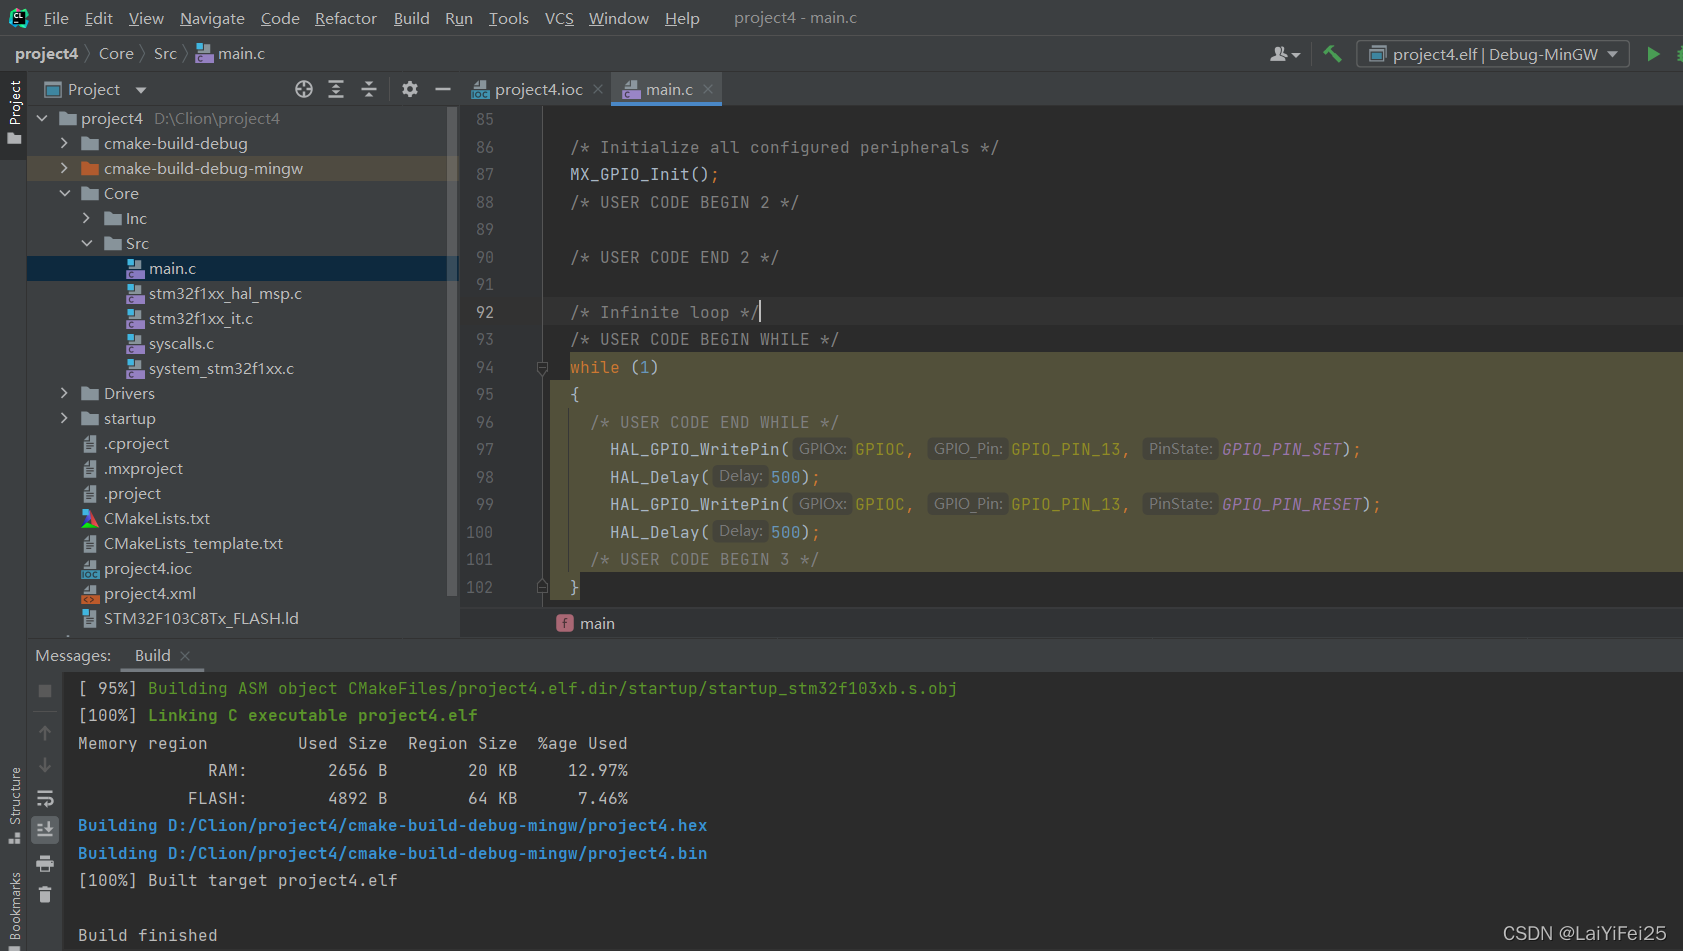The width and height of the screenshot is (1683, 951).
Task: Expand the Drivers folder
Action: [x=64, y=394]
